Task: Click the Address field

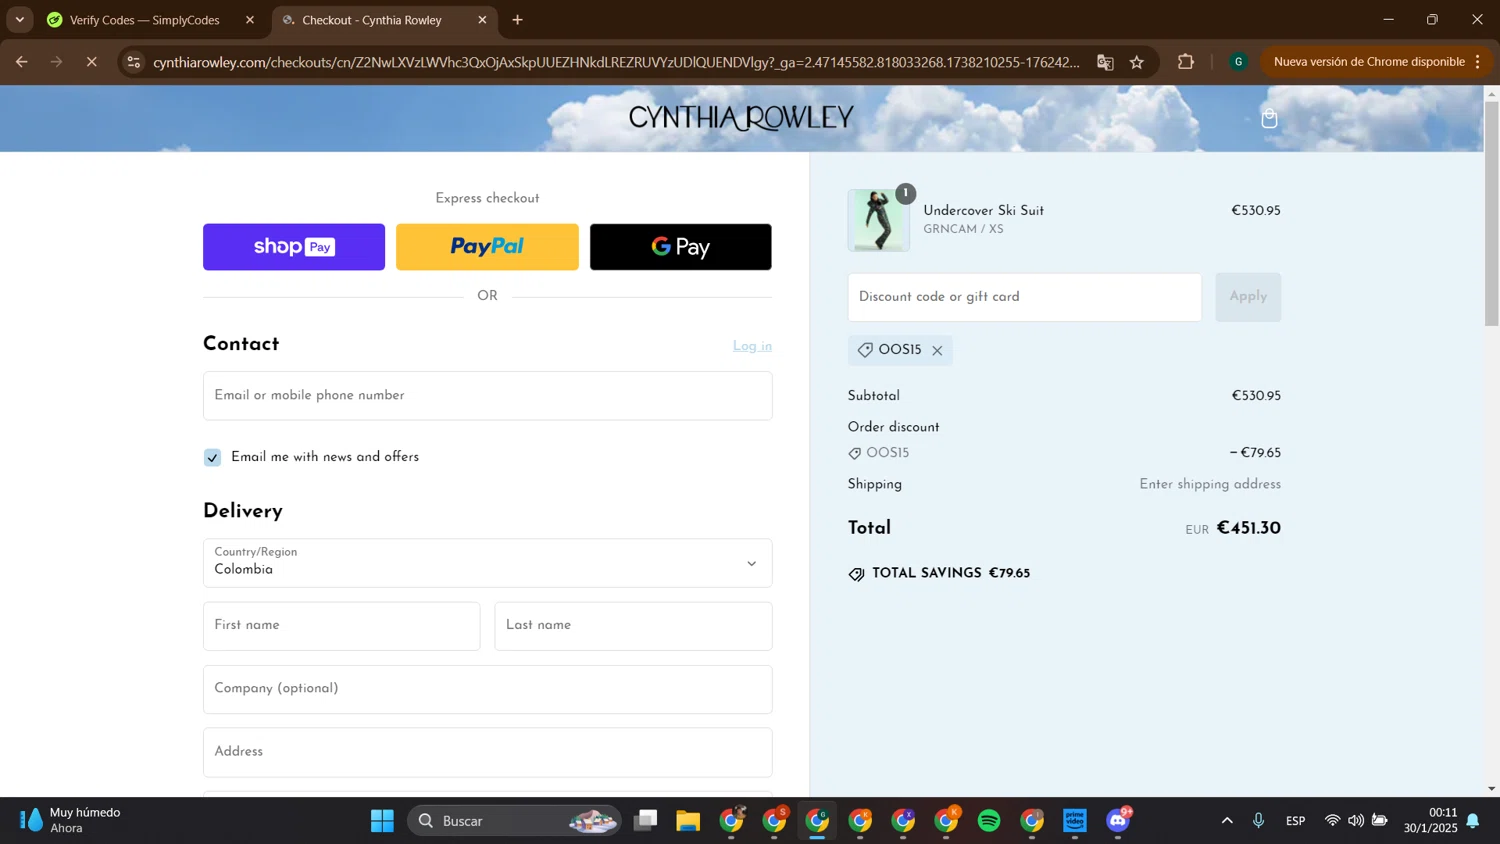Action: pos(487,752)
